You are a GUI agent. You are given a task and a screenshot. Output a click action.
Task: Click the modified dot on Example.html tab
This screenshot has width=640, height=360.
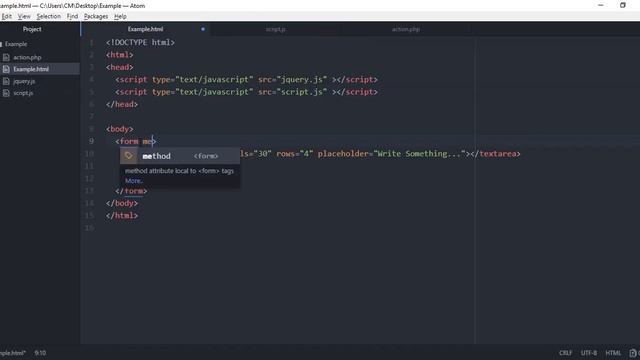click(203, 29)
